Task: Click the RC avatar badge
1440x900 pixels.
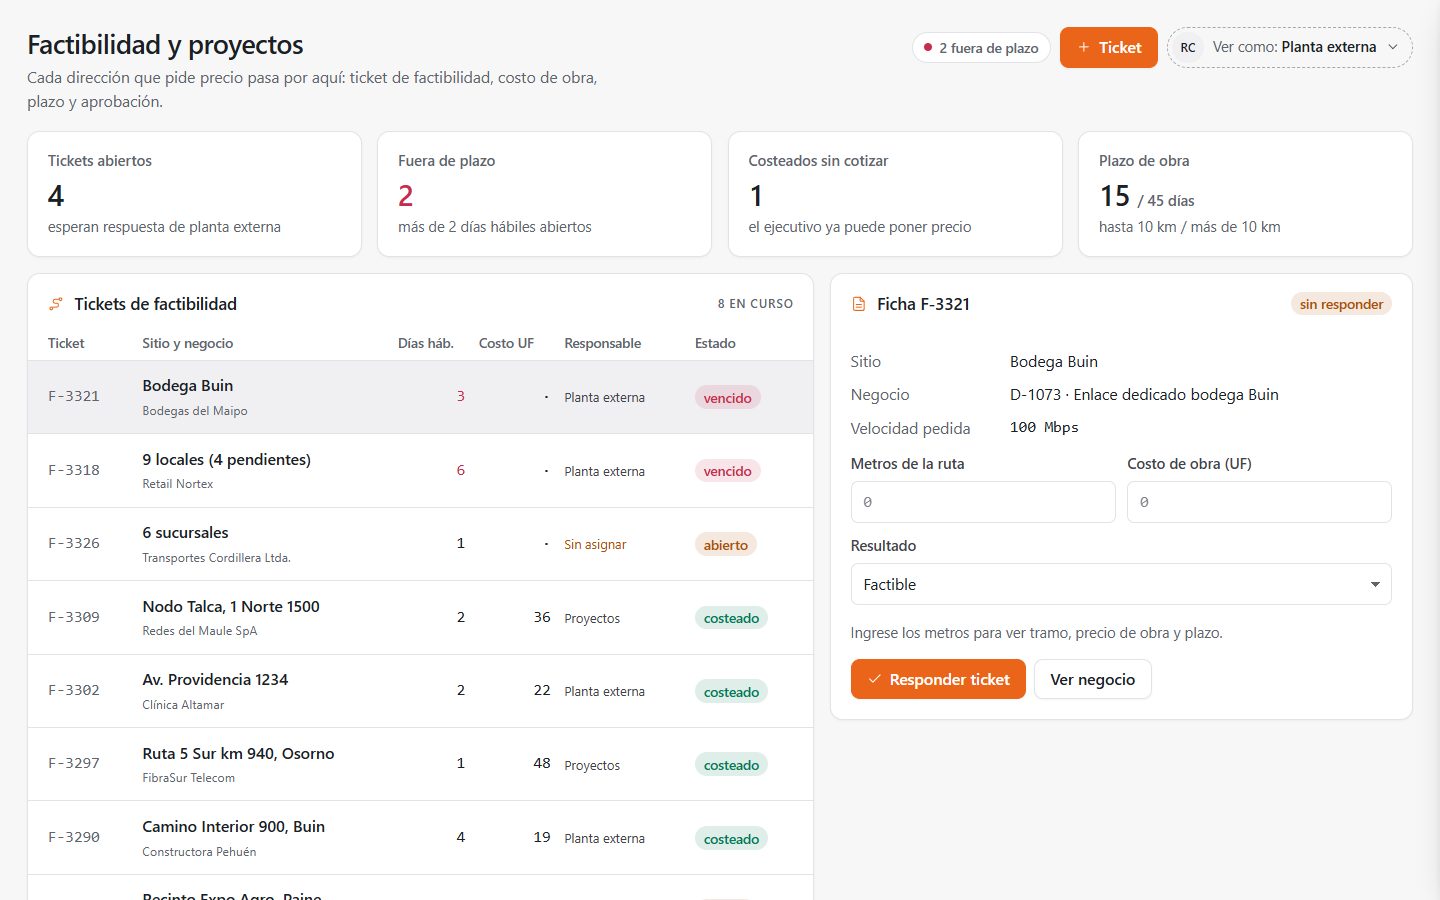Action: [x=1188, y=48]
